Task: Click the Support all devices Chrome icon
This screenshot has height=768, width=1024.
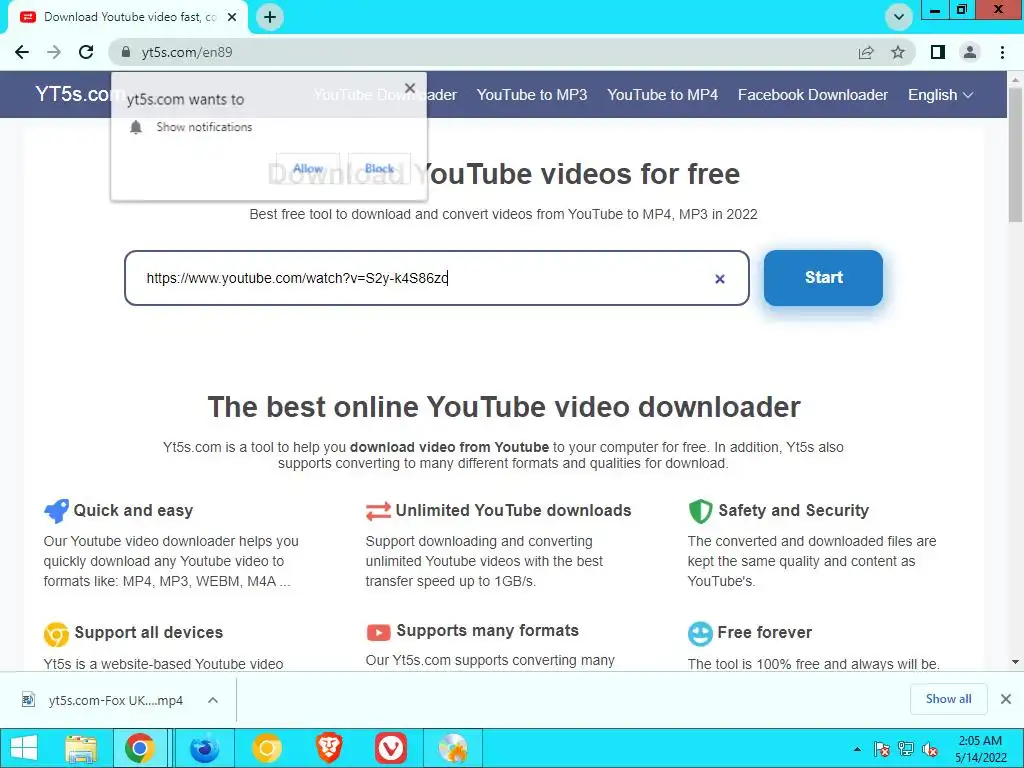Action: (56, 633)
